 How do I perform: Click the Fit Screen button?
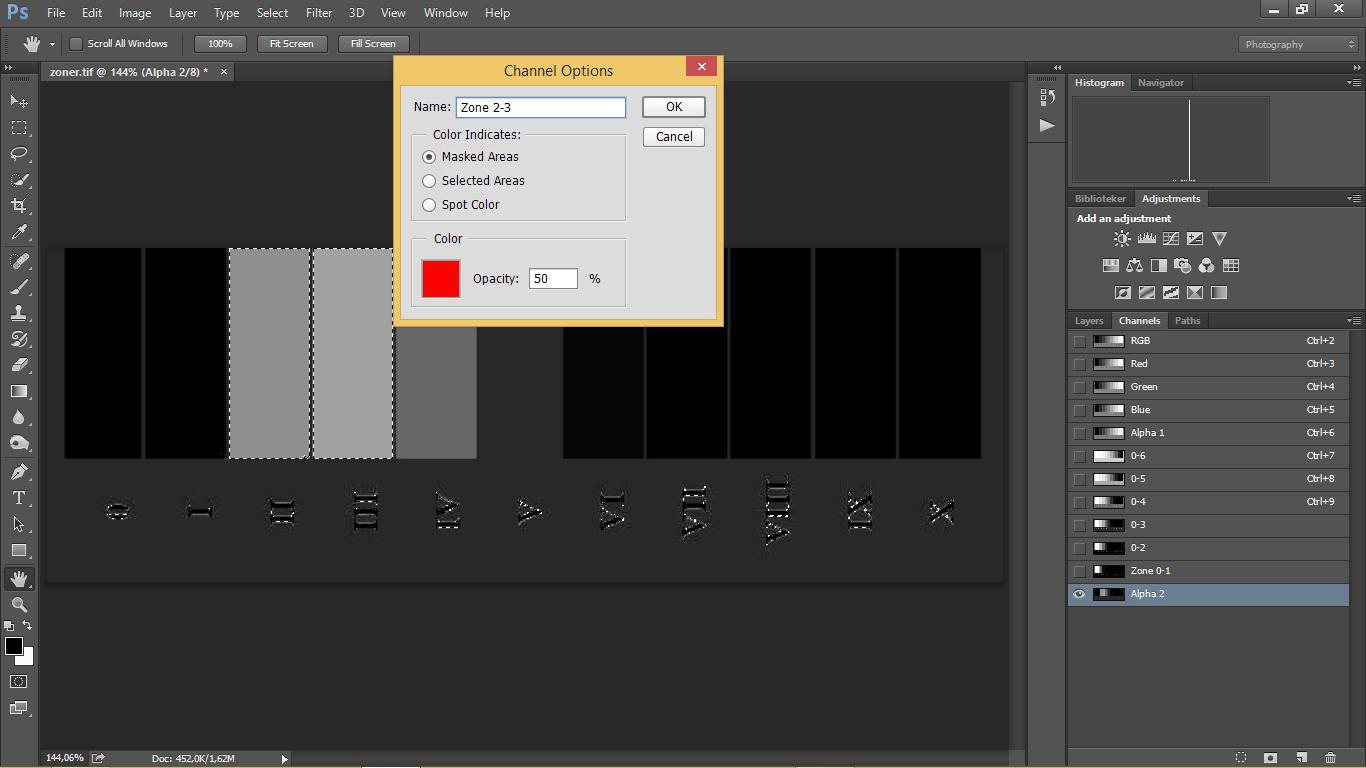click(x=291, y=44)
